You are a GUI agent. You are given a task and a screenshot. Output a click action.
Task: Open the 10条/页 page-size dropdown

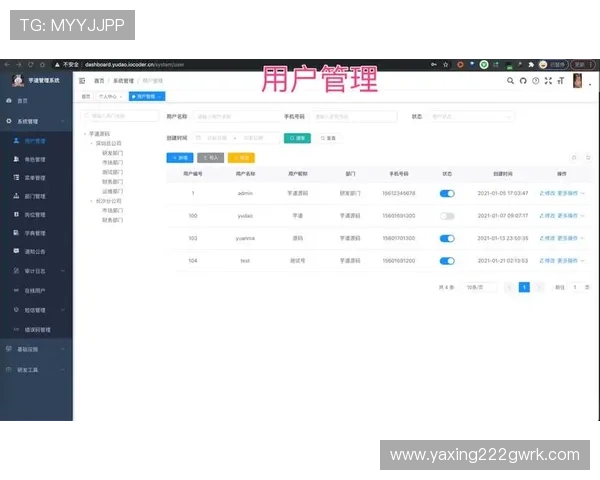tap(479, 287)
